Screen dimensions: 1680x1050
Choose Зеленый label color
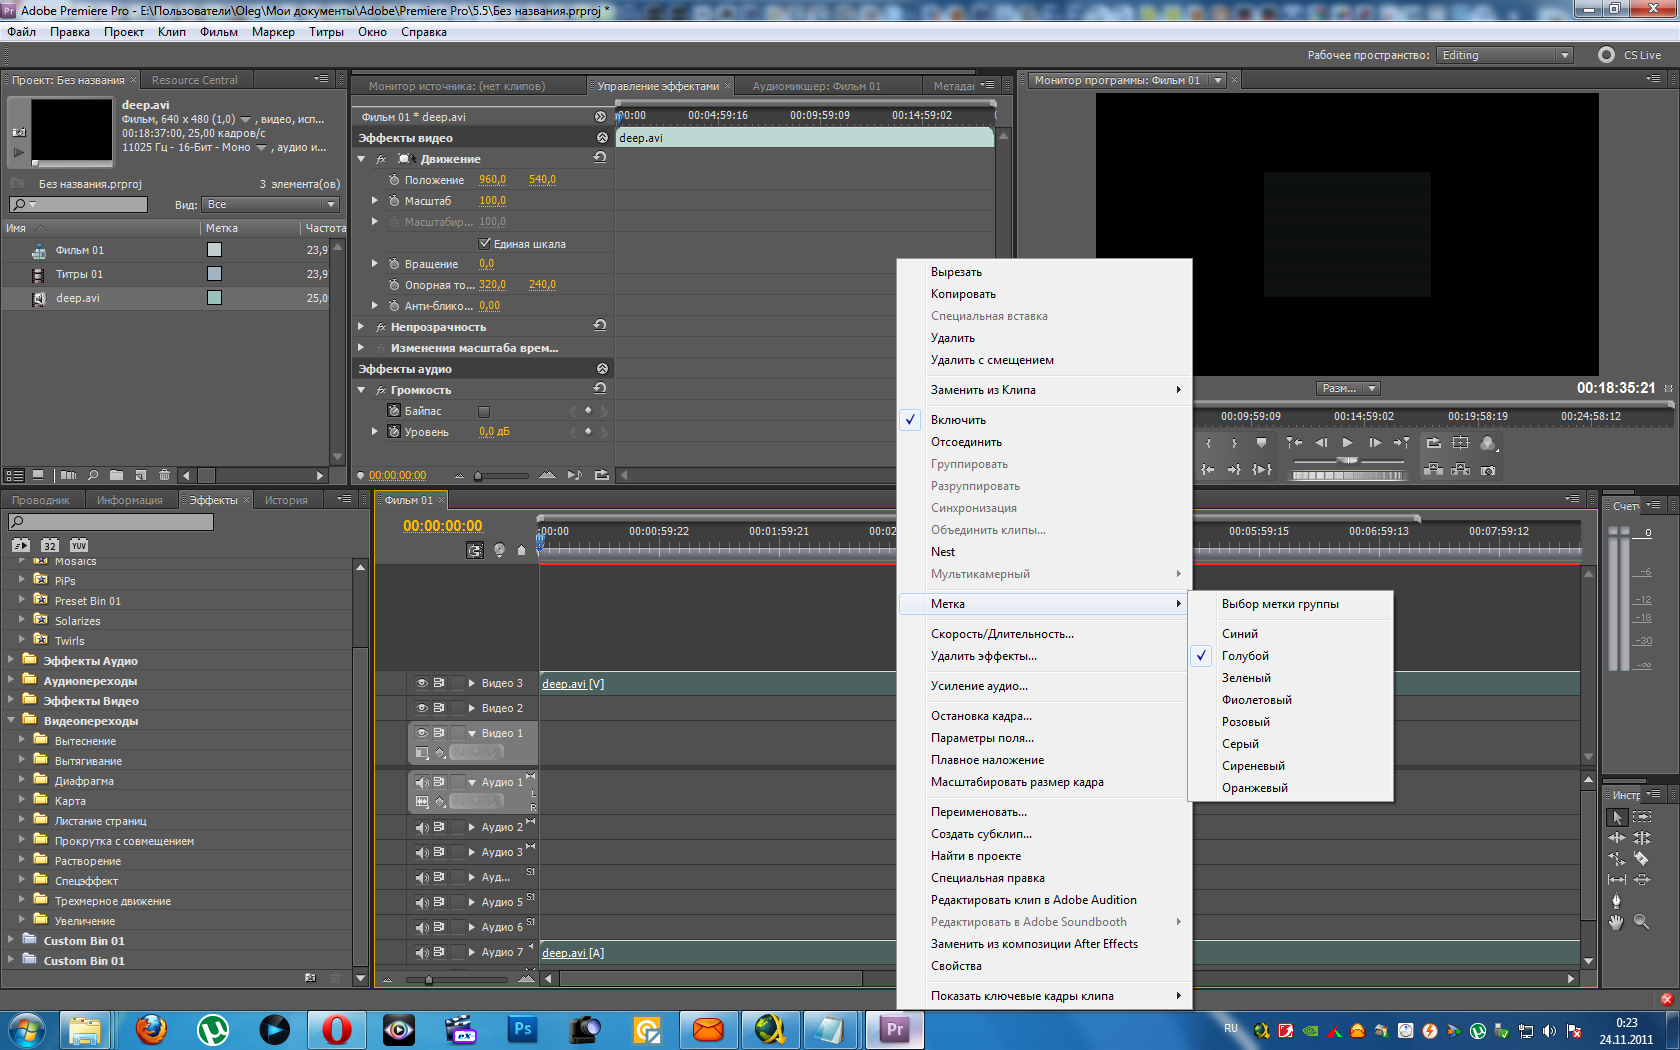1246,678
